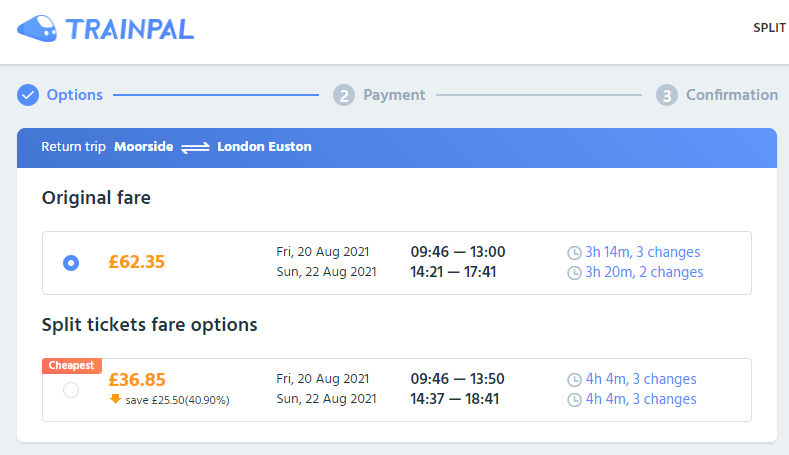The height and width of the screenshot is (455, 789).
Task: Click the return-trip swap arrows icon
Action: point(195,147)
